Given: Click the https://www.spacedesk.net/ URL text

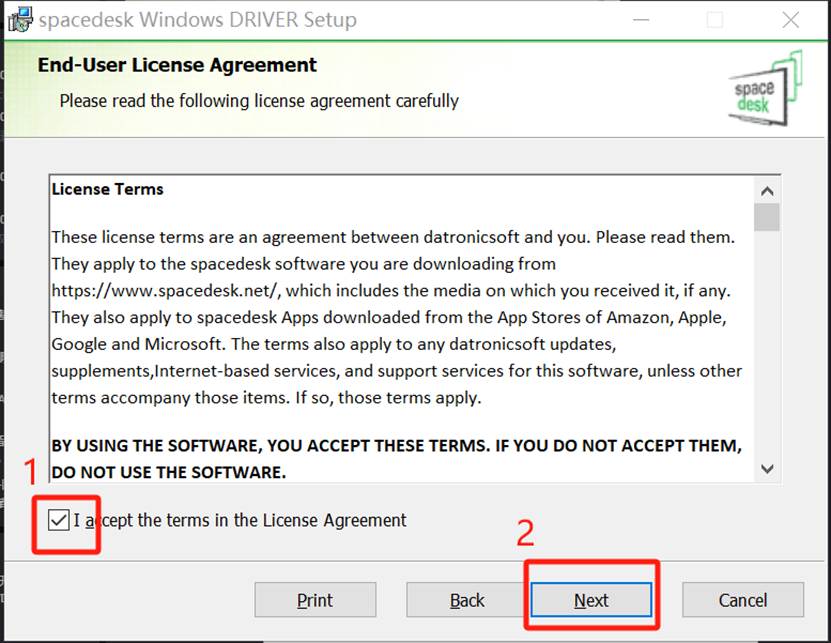Looking at the screenshot, I should pos(165,290).
